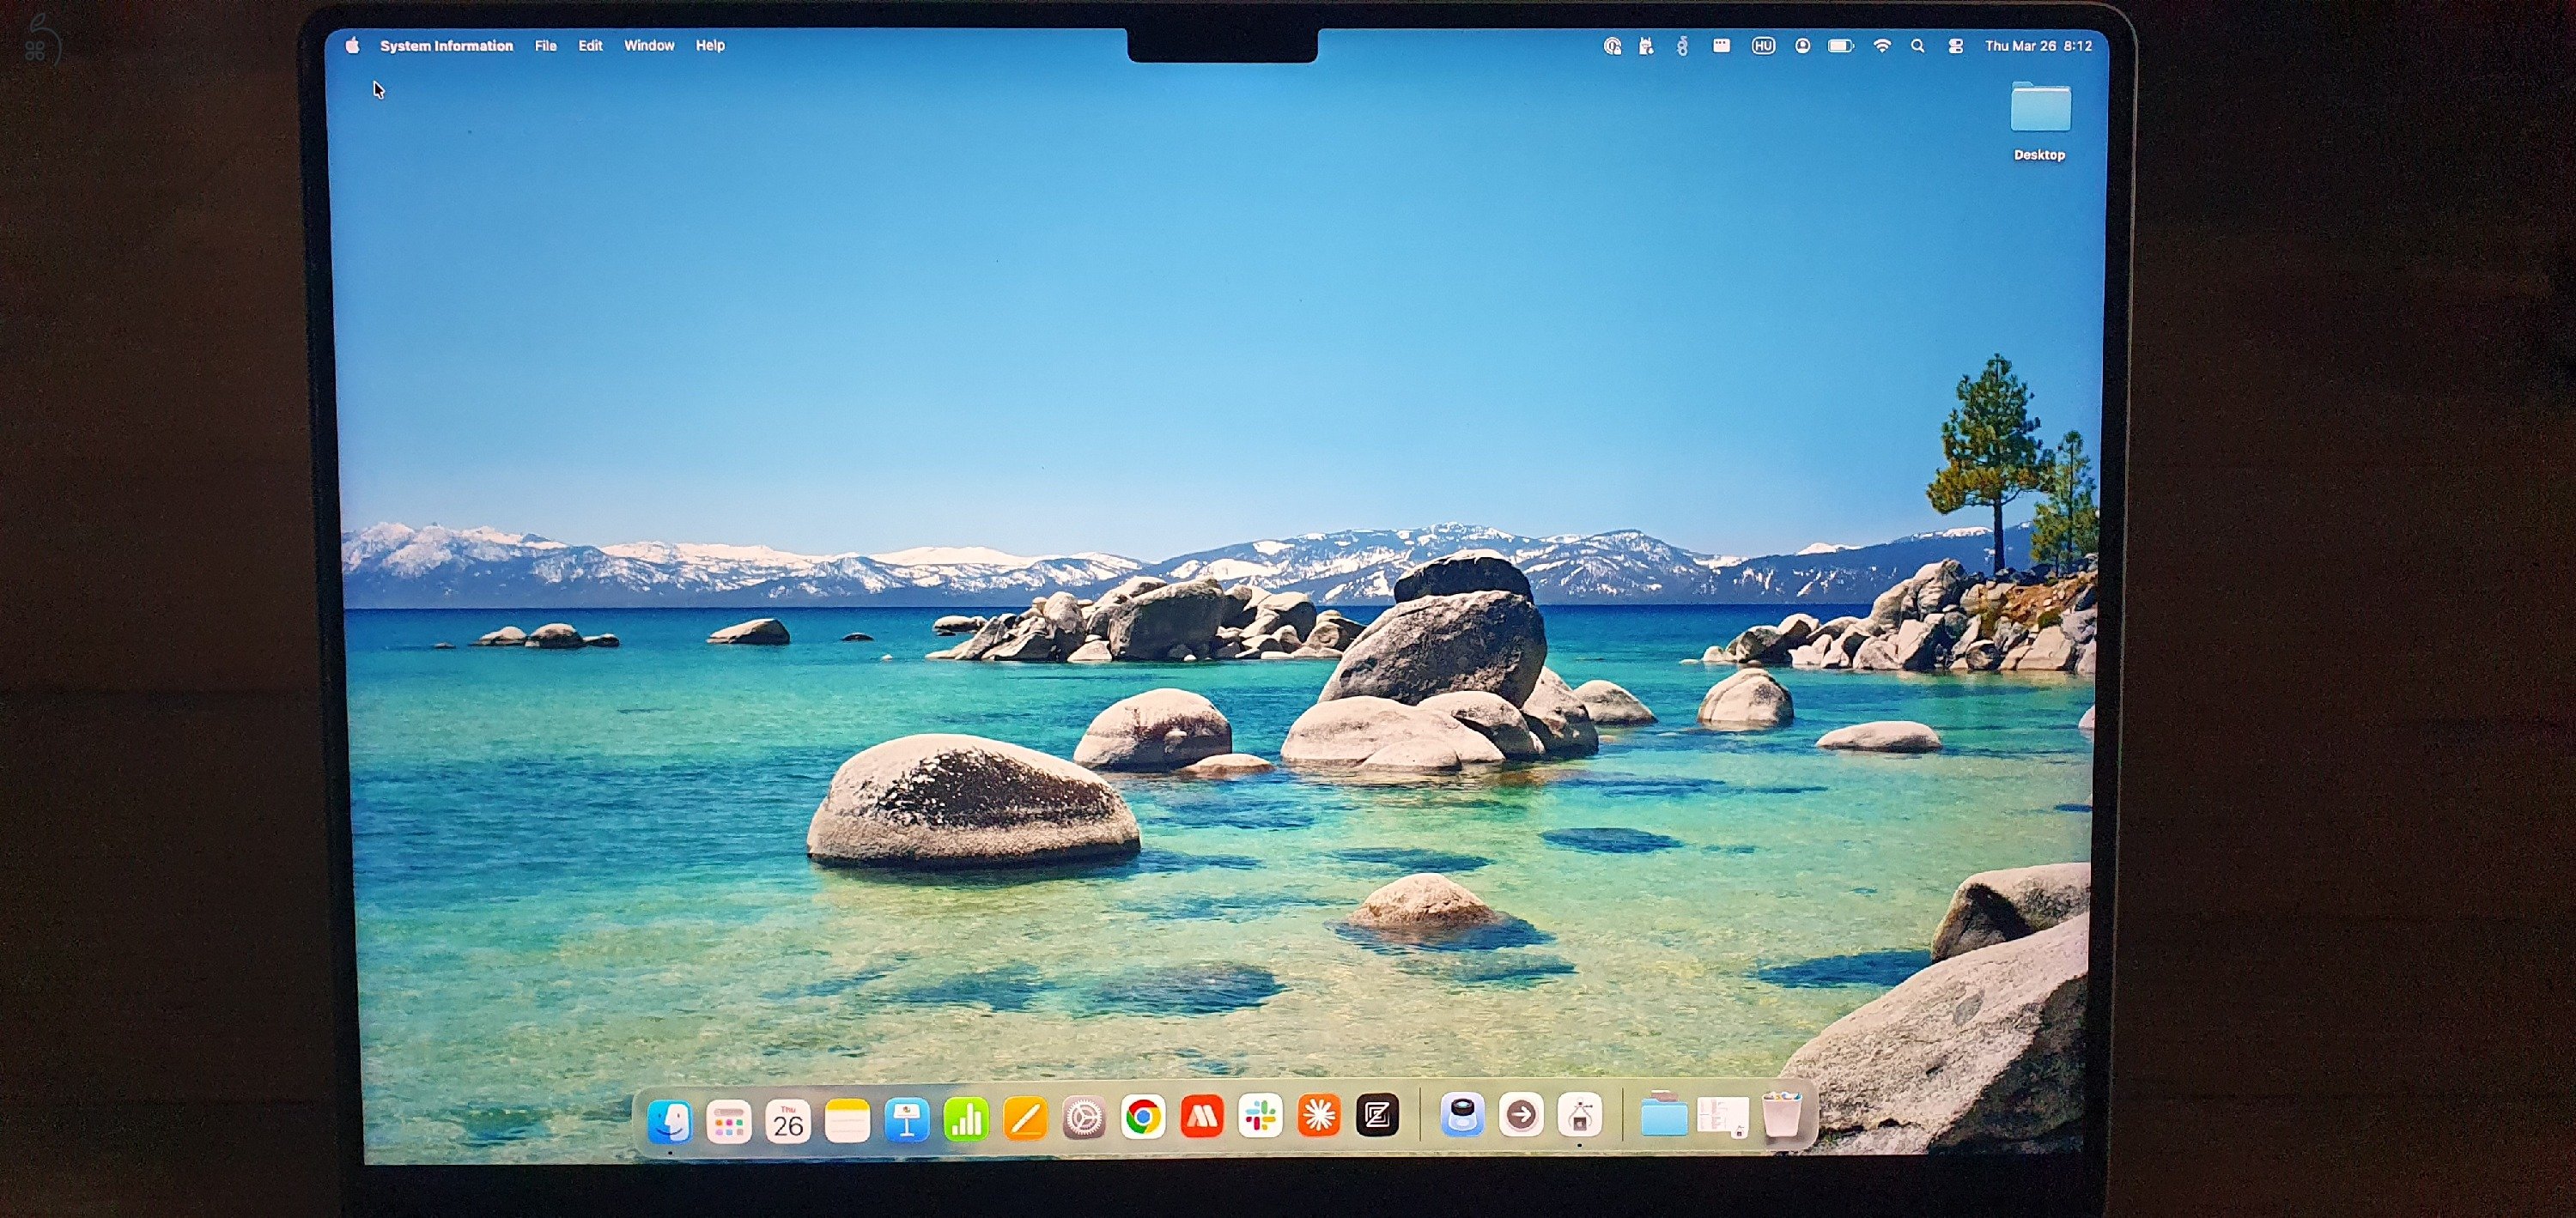This screenshot has height=1218, width=2576.
Task: Open the Apple menu
Action: 352,45
